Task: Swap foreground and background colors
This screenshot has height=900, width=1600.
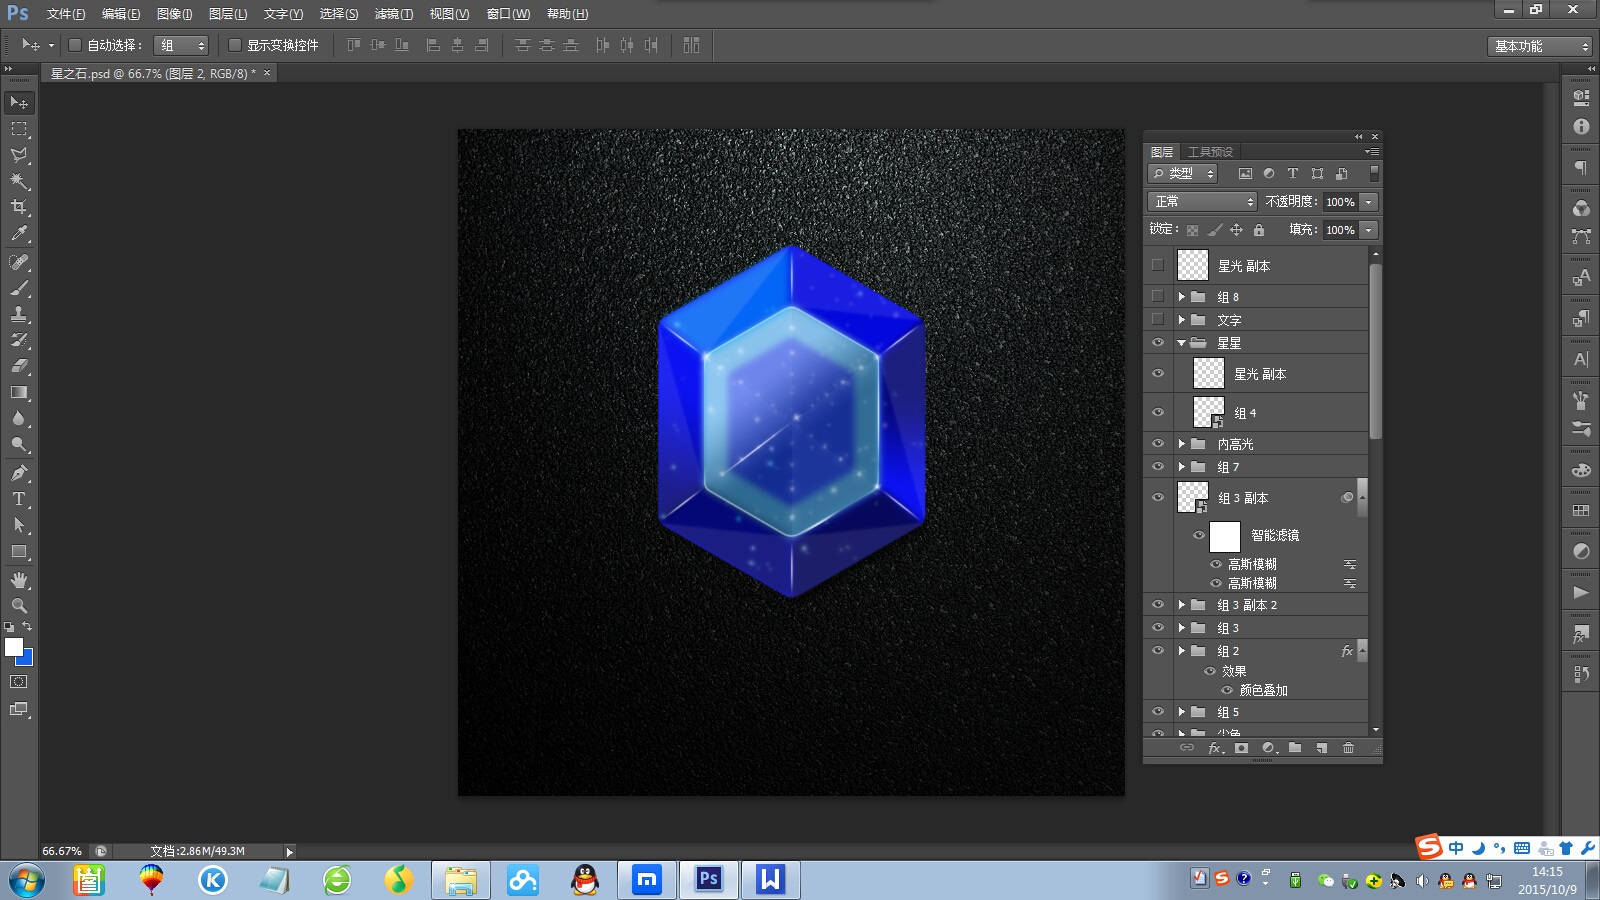Action: tap(27, 627)
